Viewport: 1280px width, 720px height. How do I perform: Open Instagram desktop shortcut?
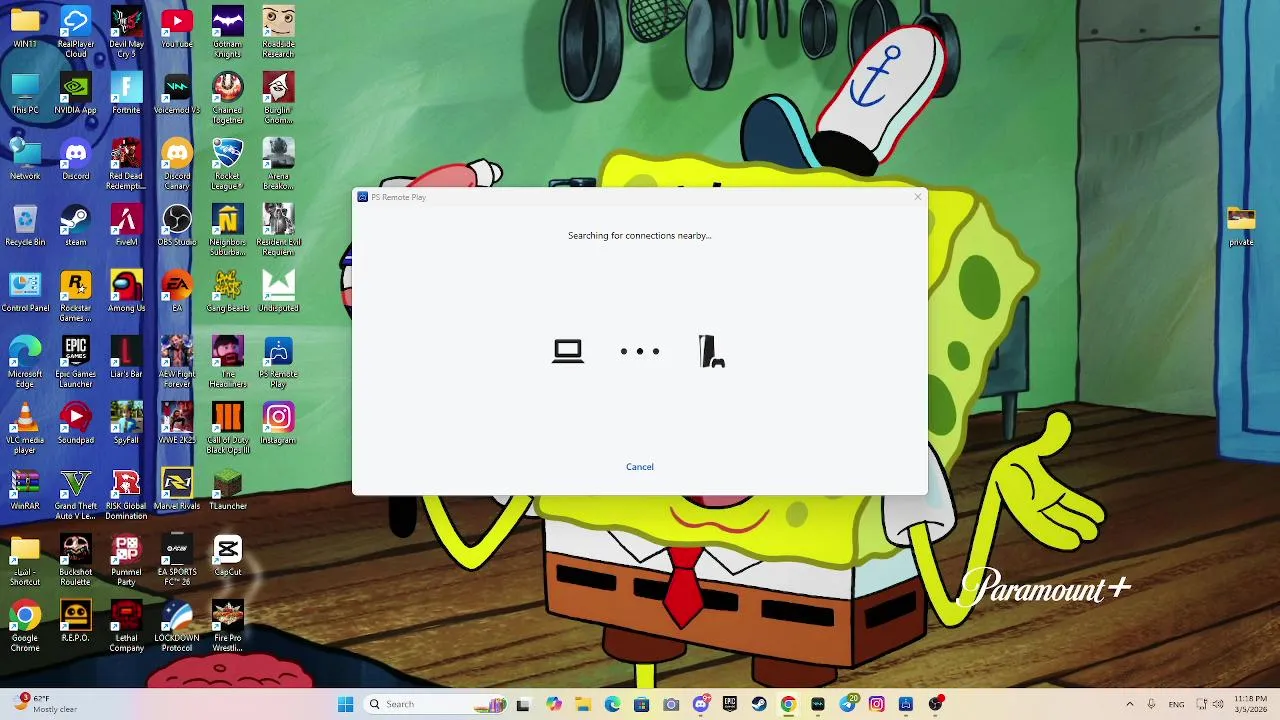(278, 425)
